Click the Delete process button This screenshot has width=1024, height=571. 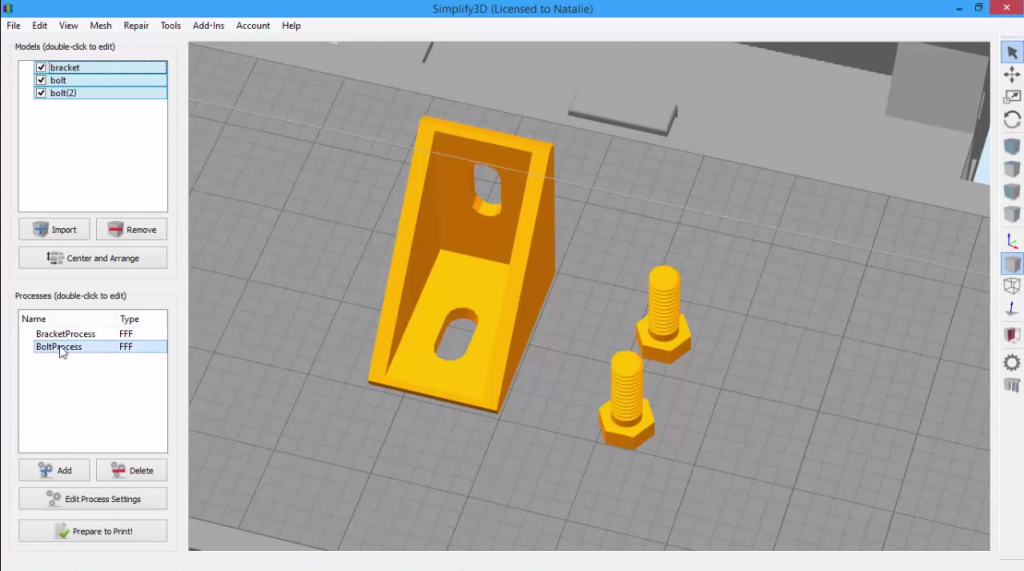tap(131, 470)
